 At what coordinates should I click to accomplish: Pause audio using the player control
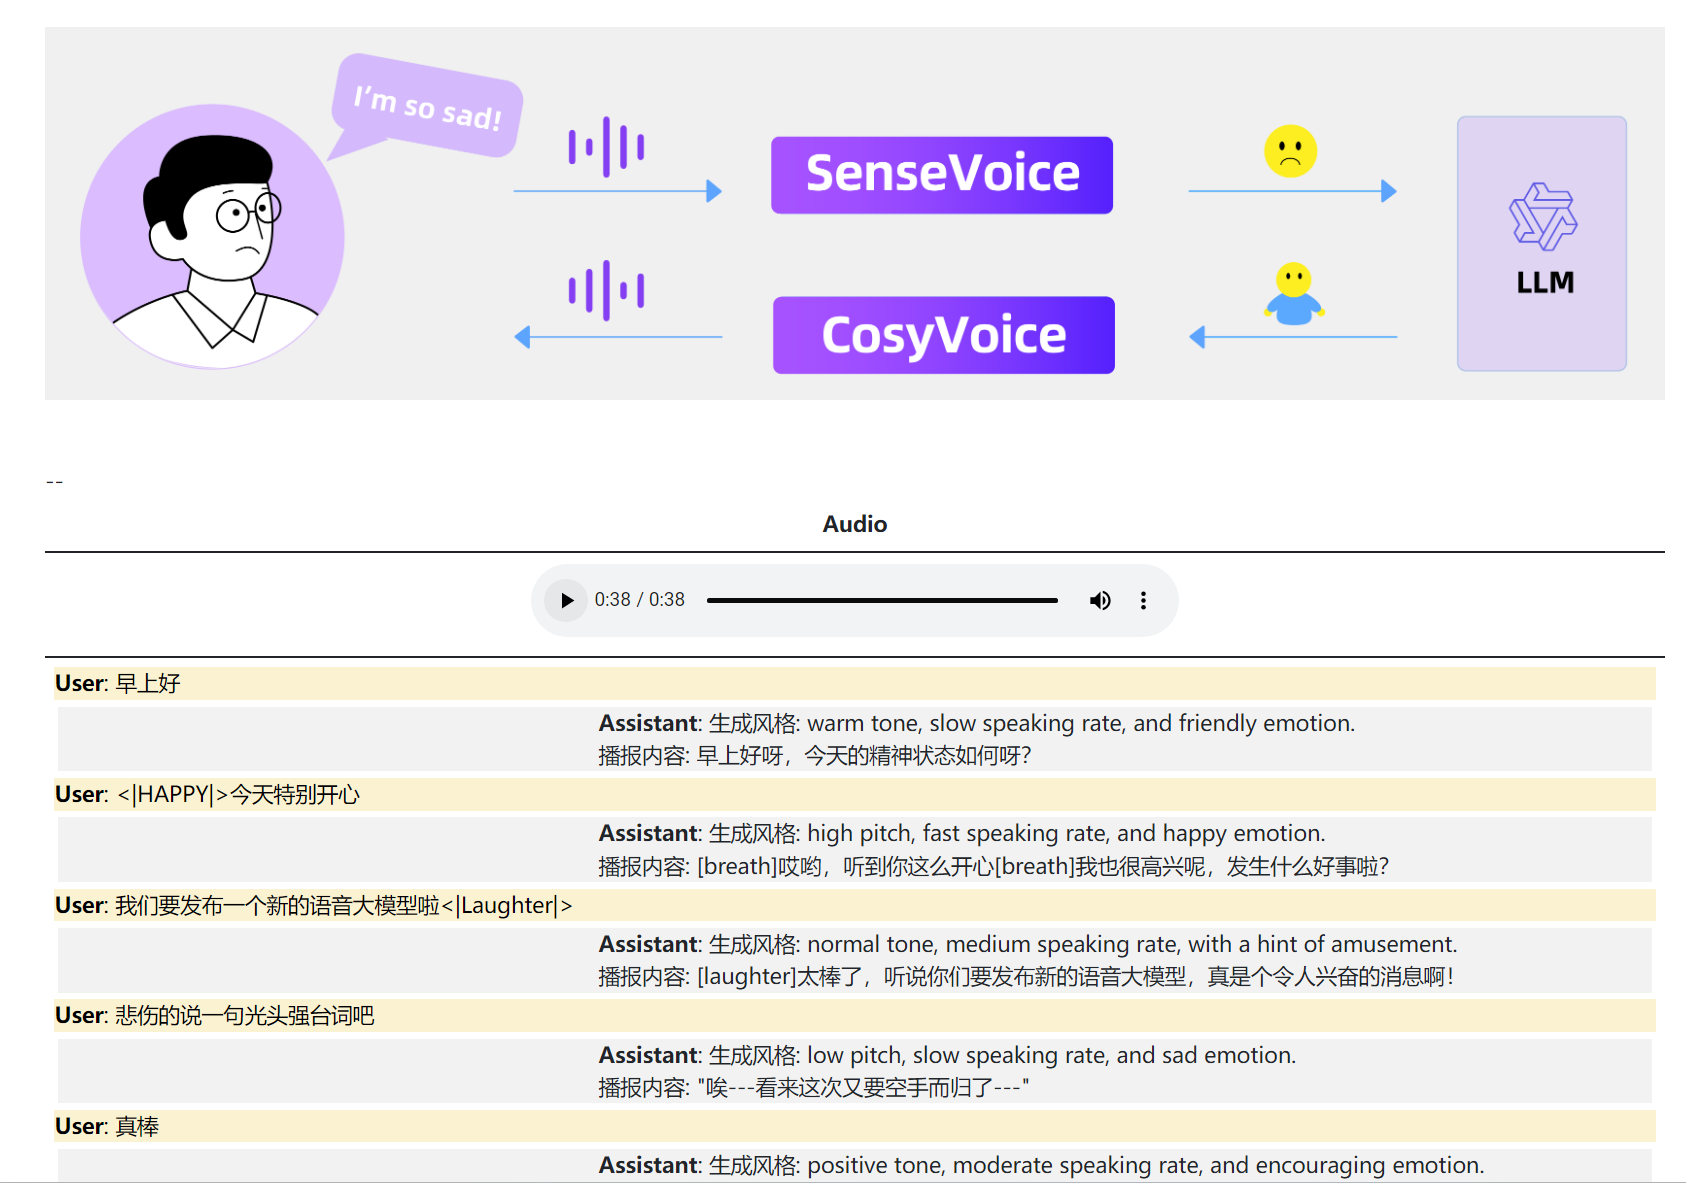565,600
